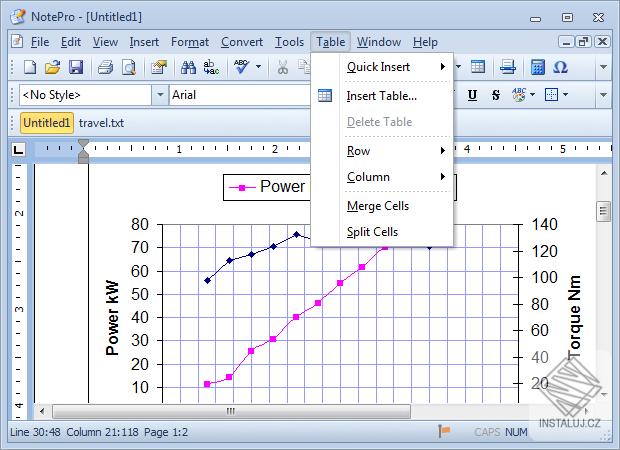Click the NUM indicator in status bar
This screenshot has width=620, height=450.
516,432
